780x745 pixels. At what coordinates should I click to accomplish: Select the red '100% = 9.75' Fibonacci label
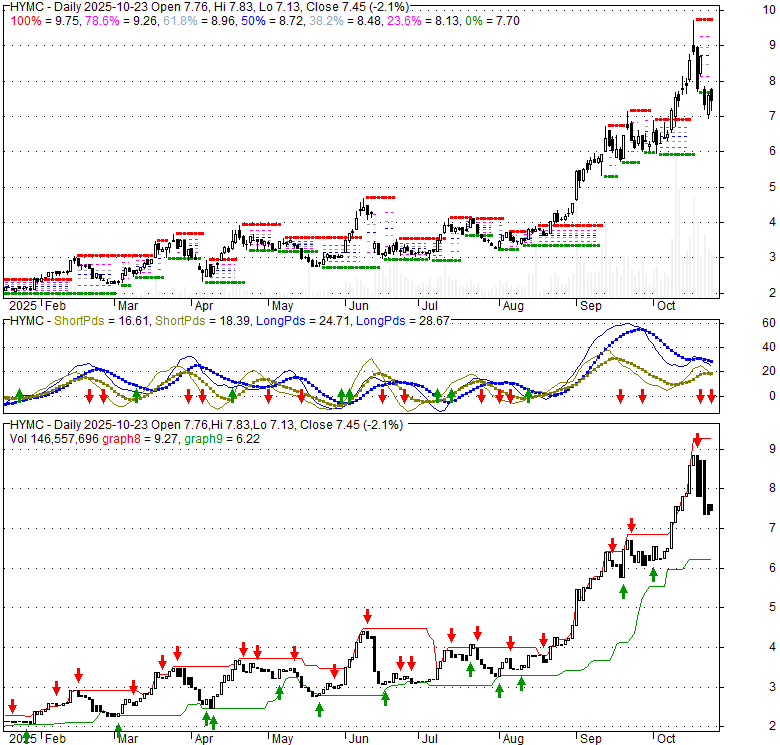pos(46,21)
